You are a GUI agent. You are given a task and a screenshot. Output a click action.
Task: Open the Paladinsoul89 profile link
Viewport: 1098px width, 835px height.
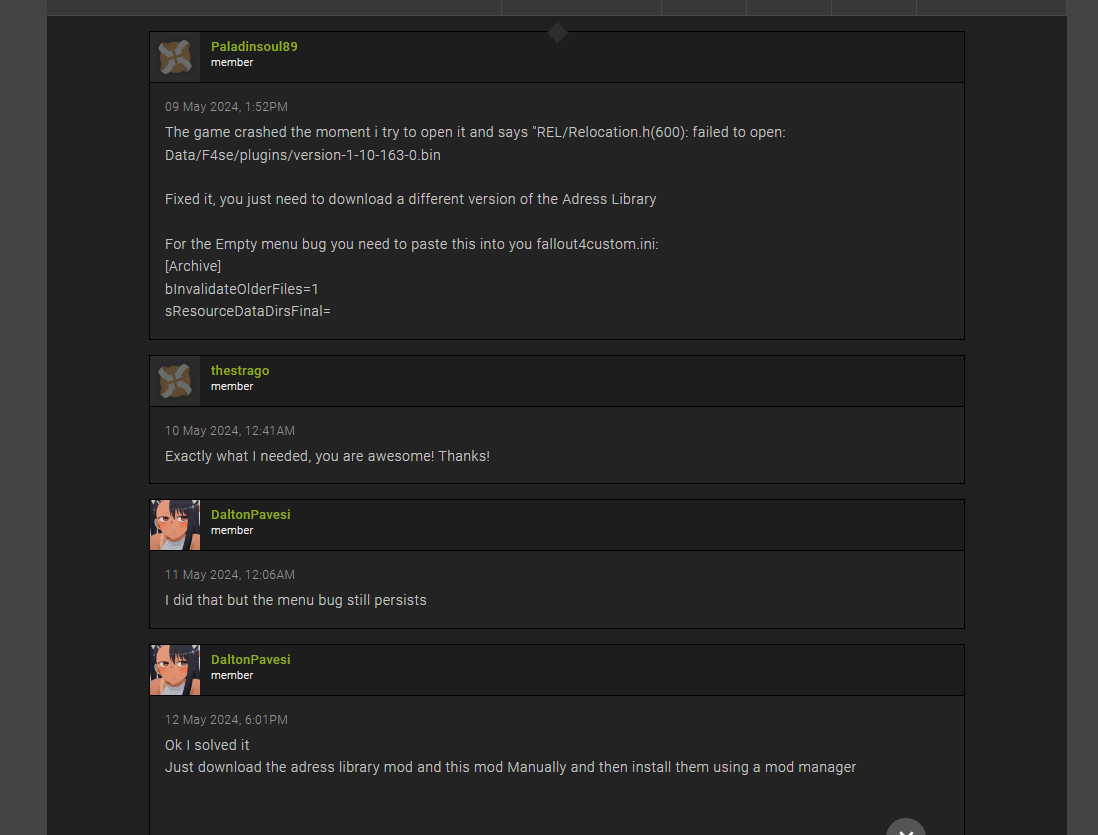tap(254, 47)
